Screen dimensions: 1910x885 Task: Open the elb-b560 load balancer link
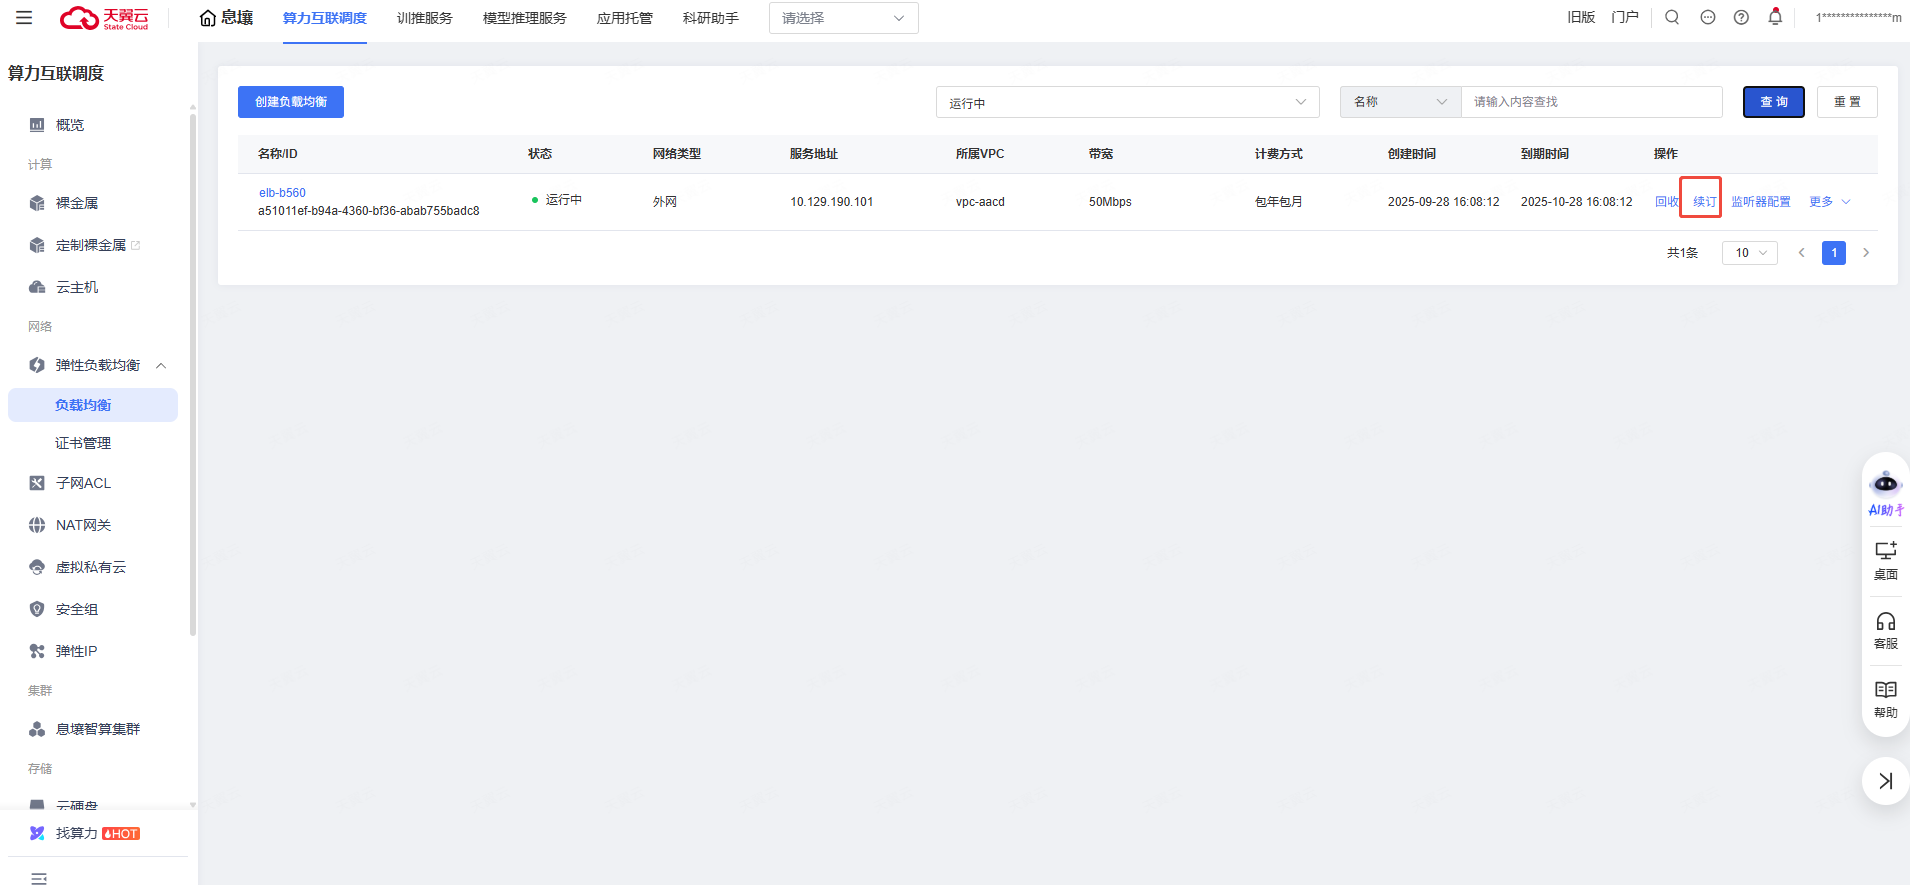point(282,193)
